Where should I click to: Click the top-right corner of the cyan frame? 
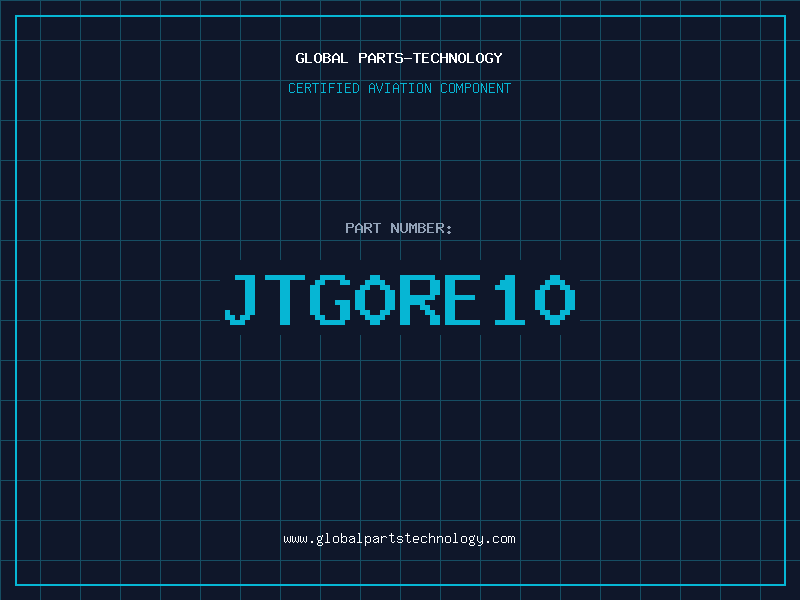(x=784, y=16)
